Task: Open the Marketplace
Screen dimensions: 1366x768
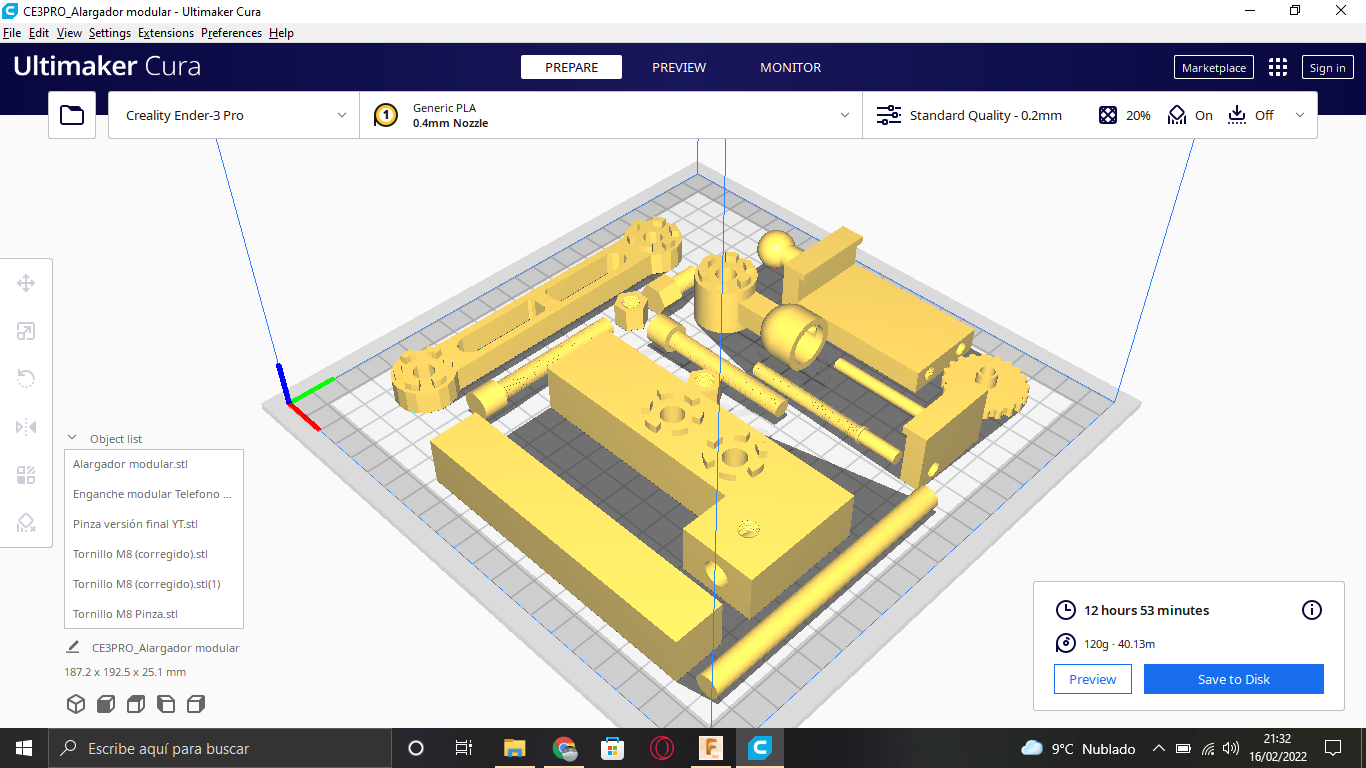Action: click(1214, 67)
